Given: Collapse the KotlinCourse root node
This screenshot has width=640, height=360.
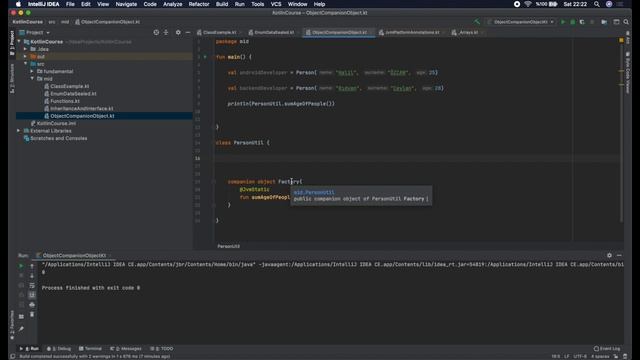Looking at the screenshot, I should point(19,42).
